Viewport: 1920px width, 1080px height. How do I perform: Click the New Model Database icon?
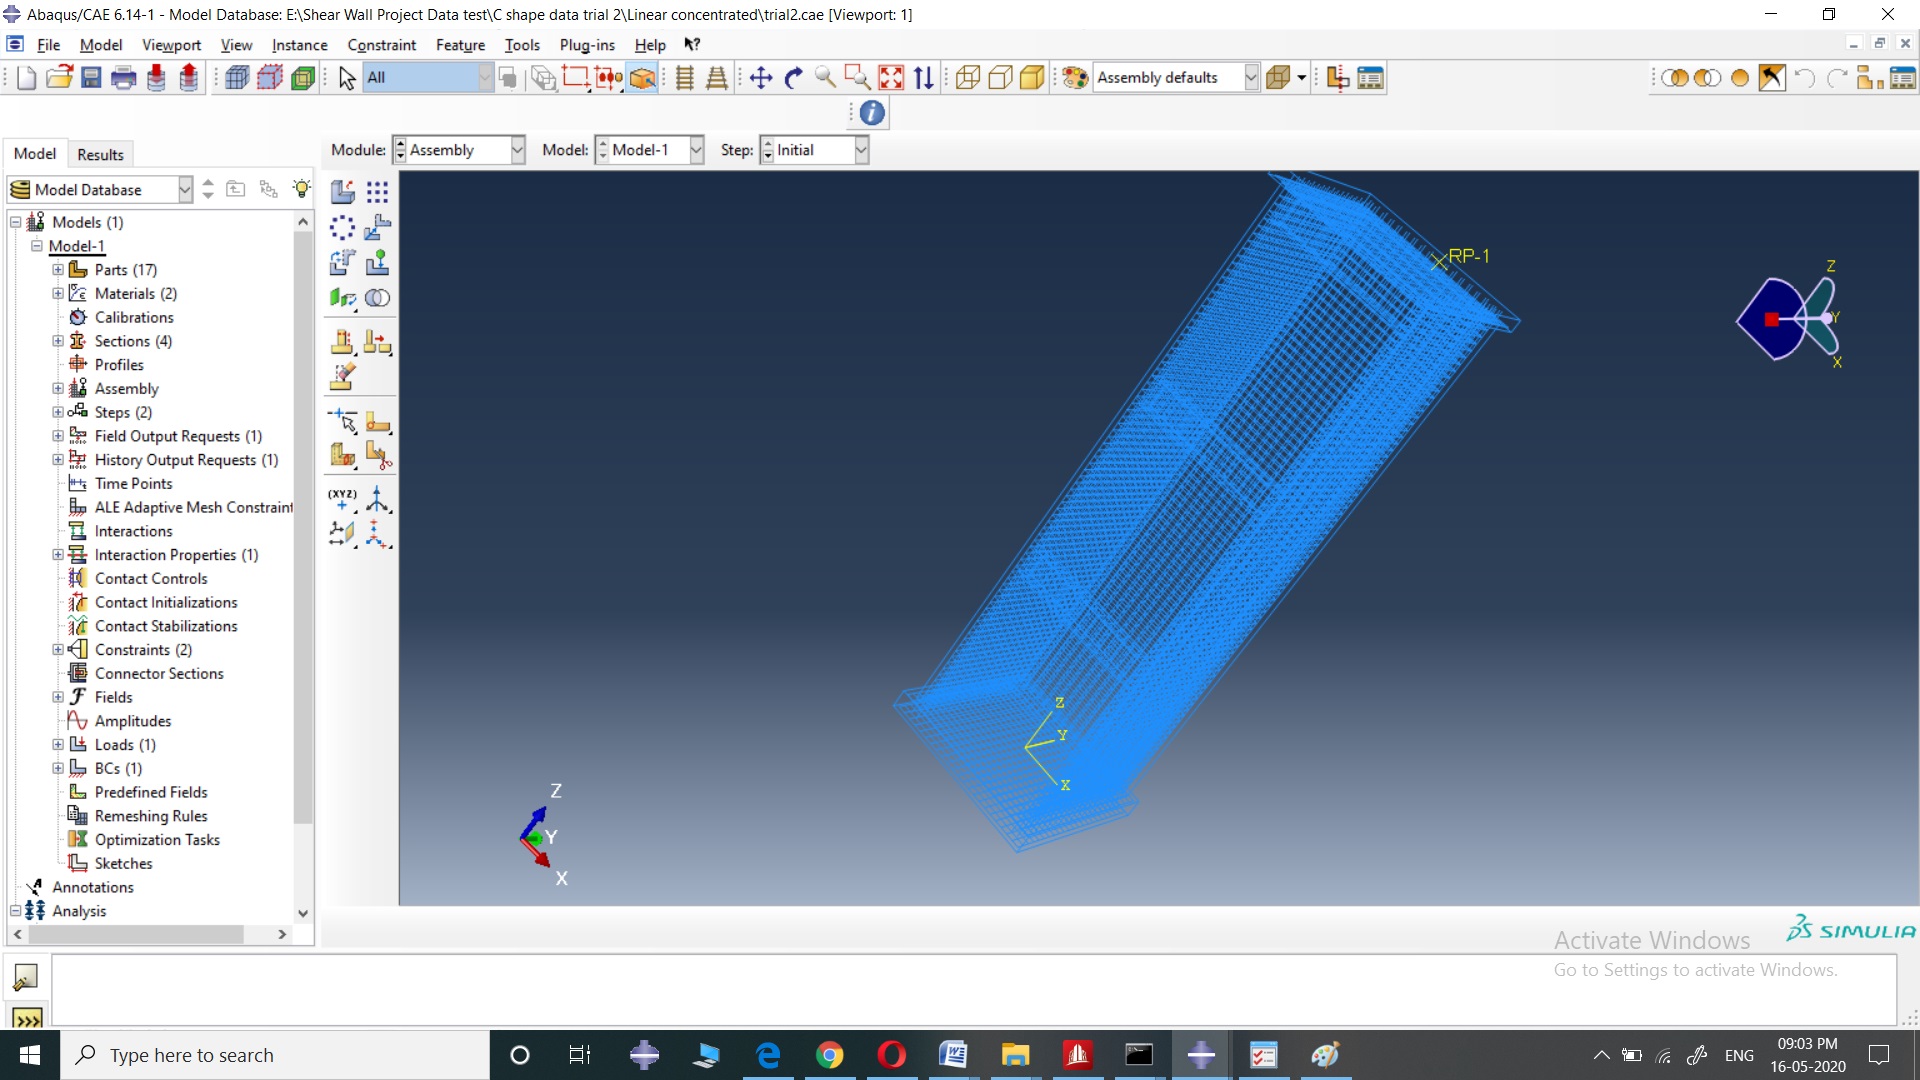pos(26,77)
